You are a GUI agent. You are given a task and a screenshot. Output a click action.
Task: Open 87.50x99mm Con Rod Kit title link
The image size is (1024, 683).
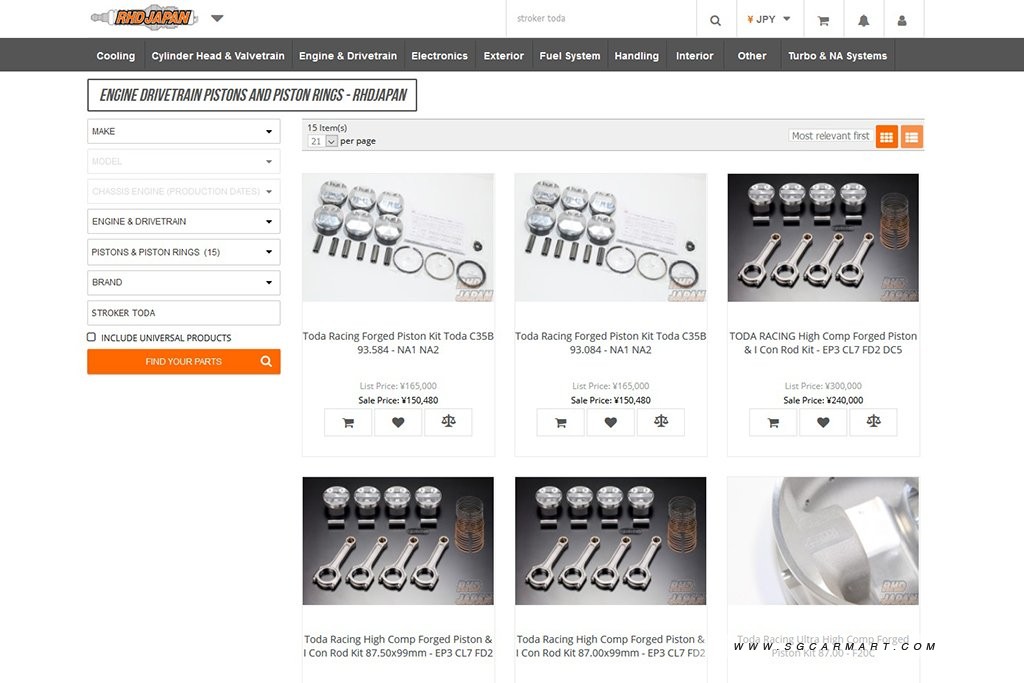[398, 646]
